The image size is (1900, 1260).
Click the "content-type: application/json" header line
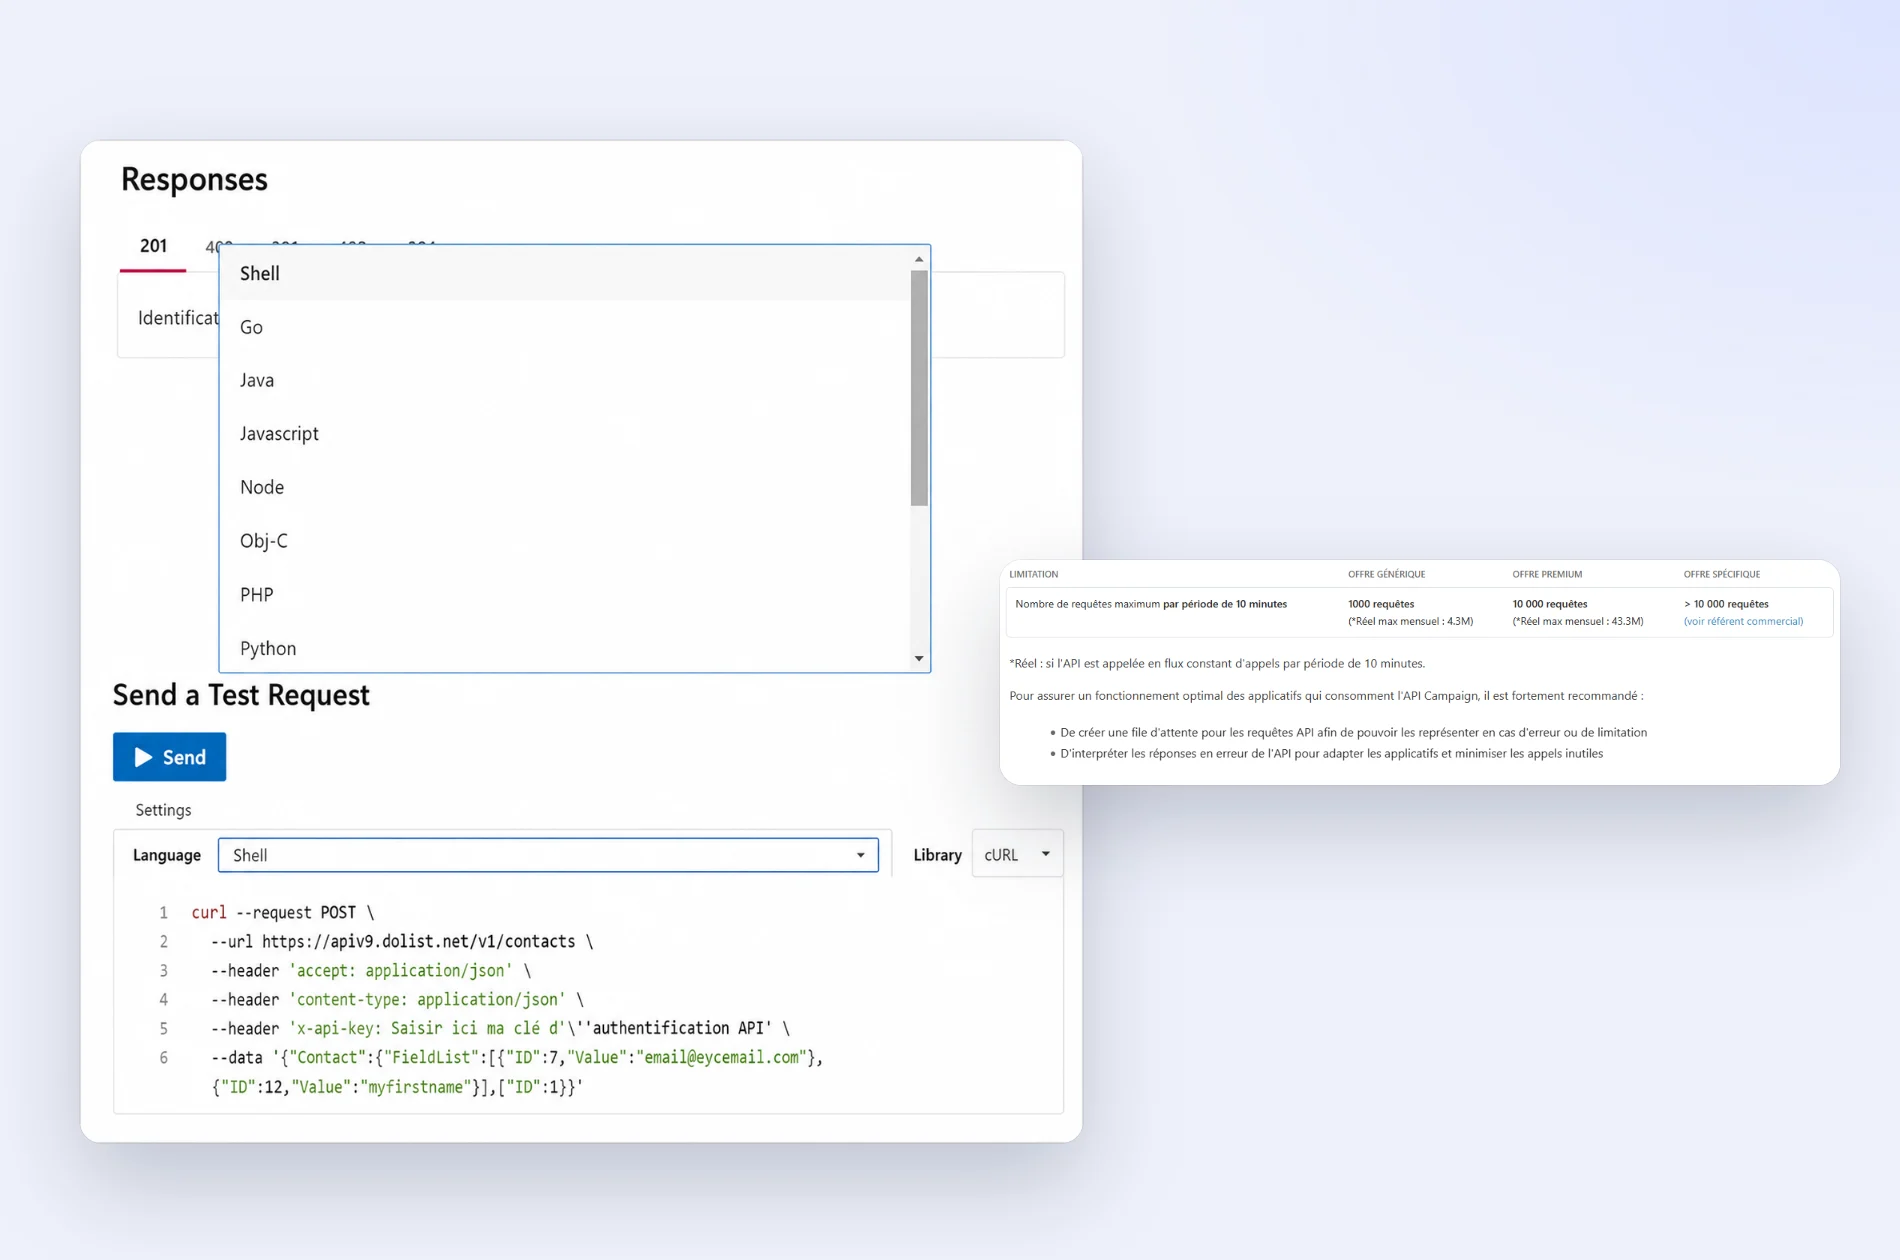click(x=397, y=999)
